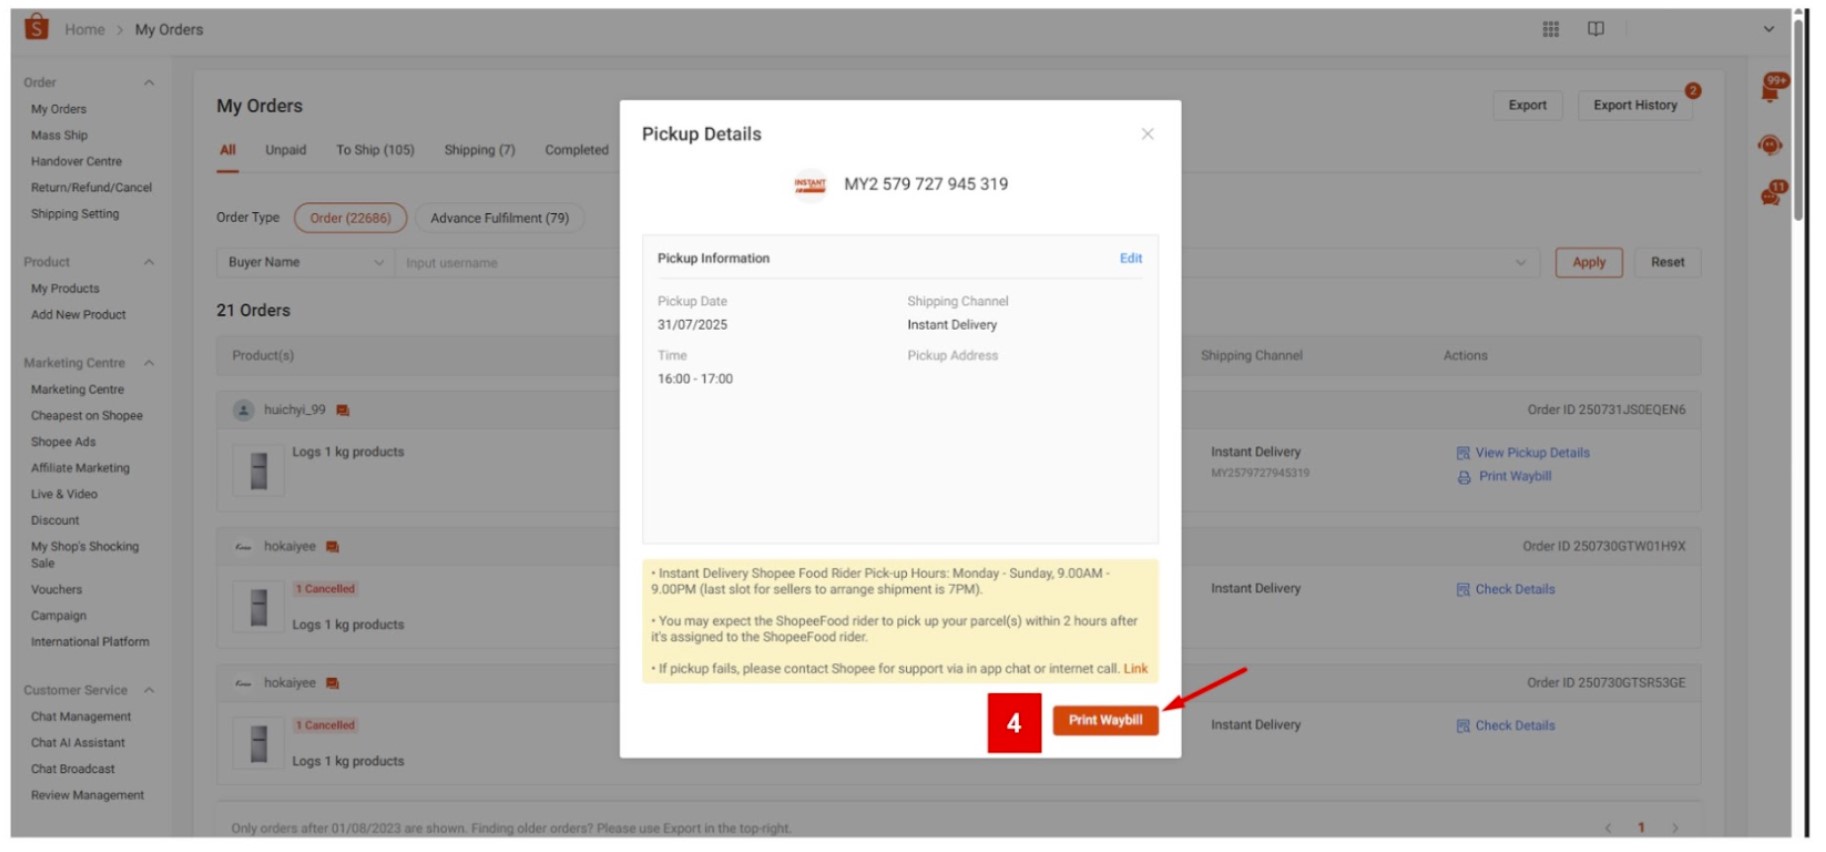Select the Order (22686) order type
This screenshot has width=1826, height=852.
pos(350,218)
